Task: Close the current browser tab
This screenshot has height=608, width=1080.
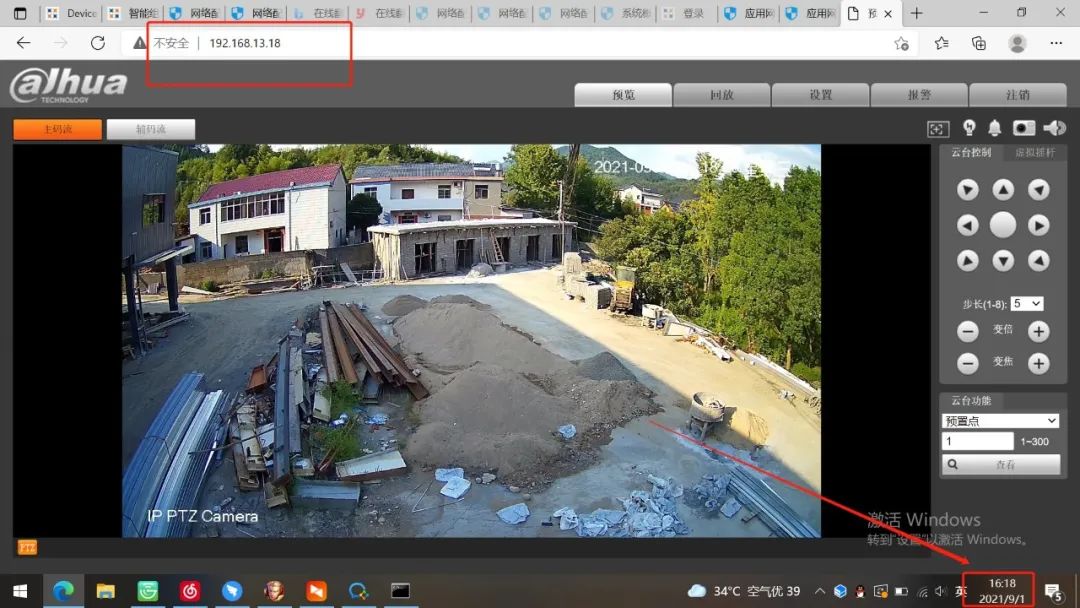Action: (x=889, y=14)
